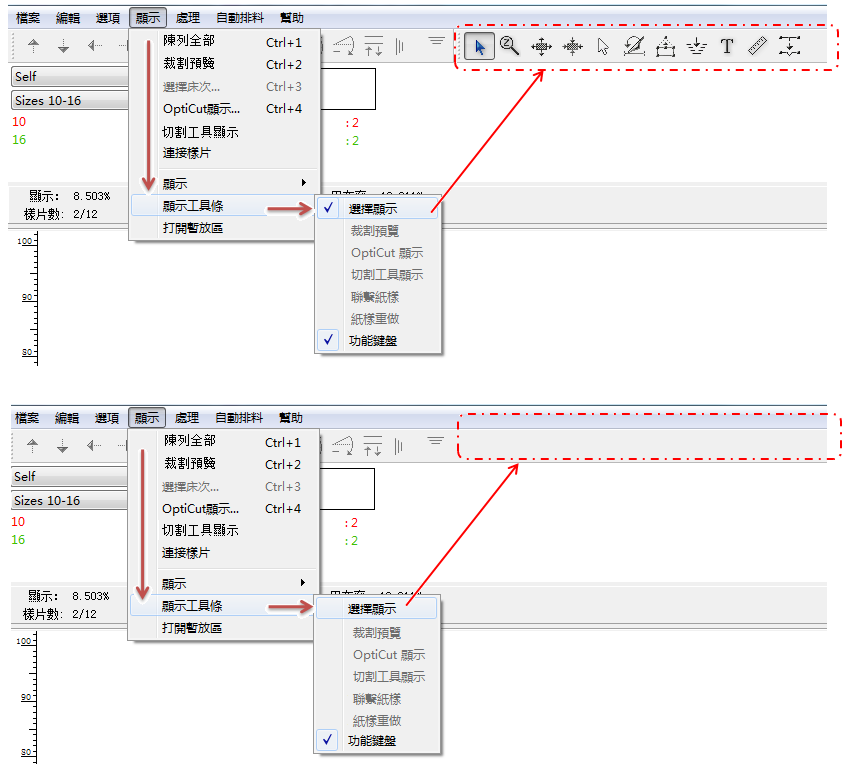Click the rectangular piece outline in lower window
854x764 pixels.
[346, 489]
